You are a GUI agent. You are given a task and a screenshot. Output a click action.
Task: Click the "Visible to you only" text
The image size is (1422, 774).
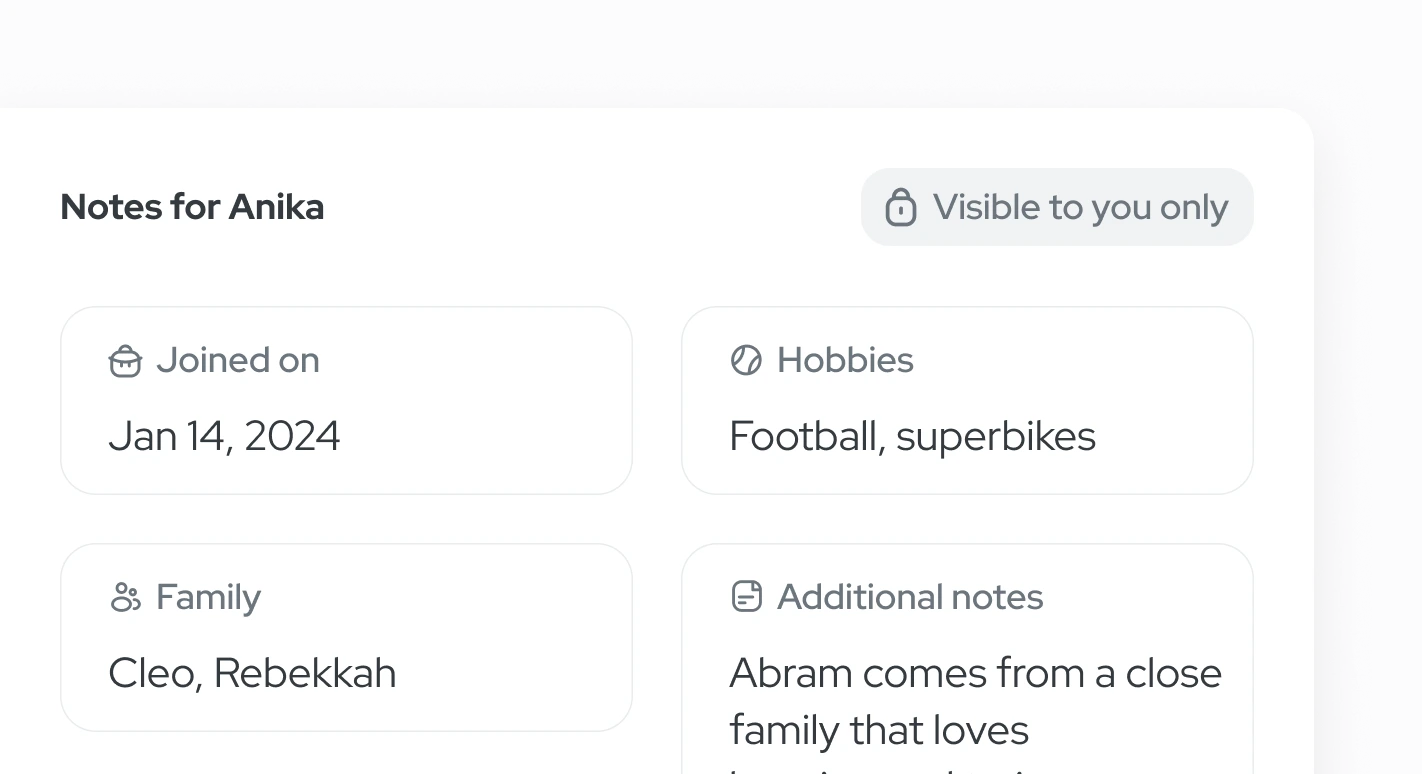click(x=1080, y=207)
